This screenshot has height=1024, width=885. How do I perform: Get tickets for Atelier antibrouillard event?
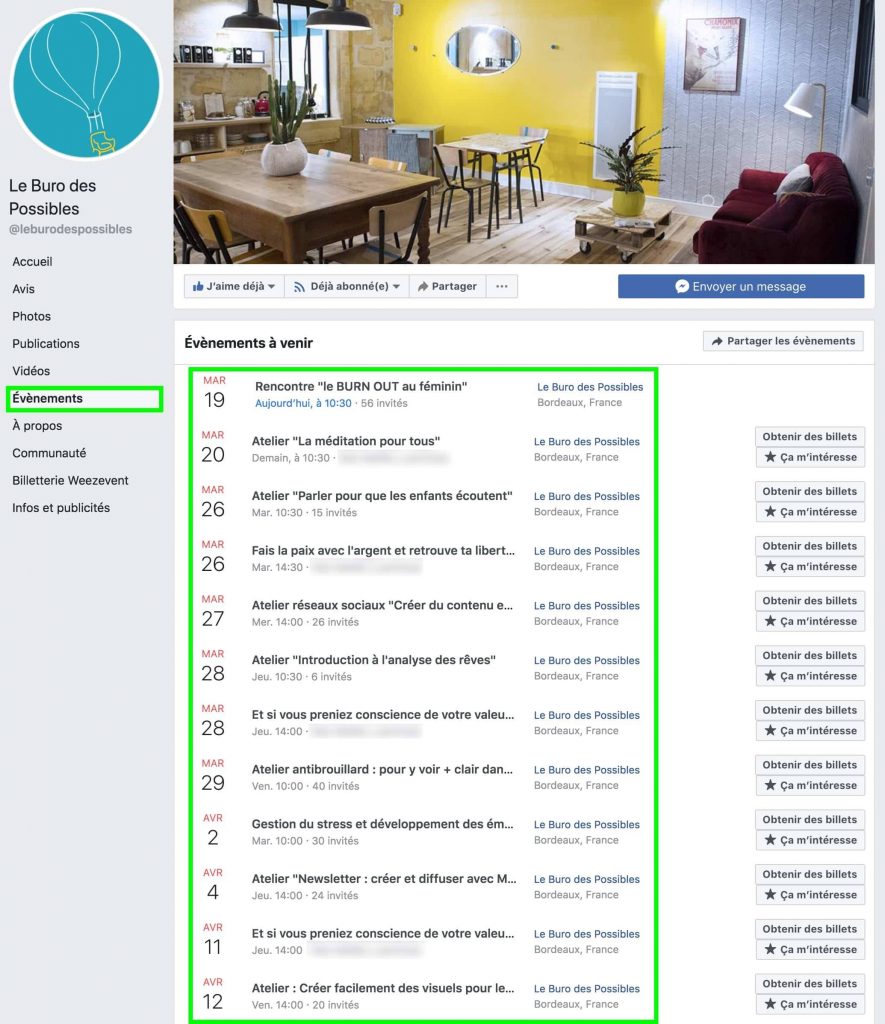pos(810,765)
